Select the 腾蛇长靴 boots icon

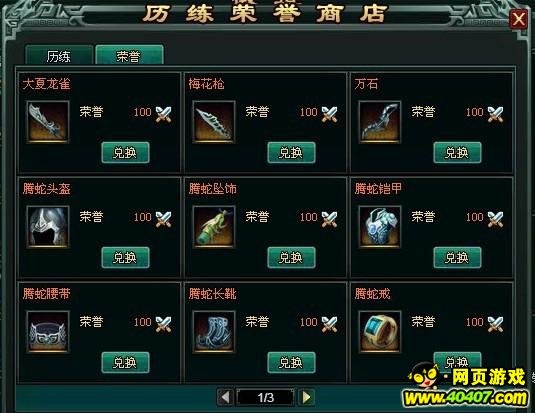tap(214, 331)
